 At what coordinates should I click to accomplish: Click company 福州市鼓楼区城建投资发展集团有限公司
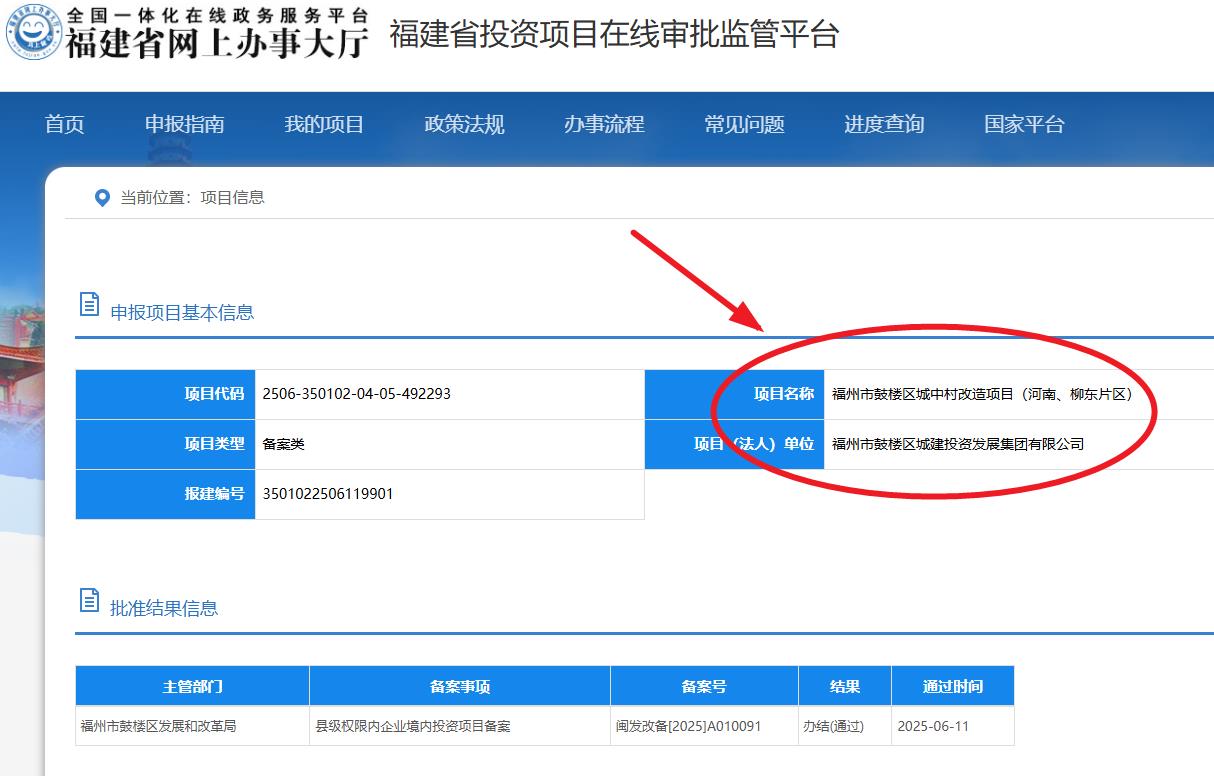[958, 444]
